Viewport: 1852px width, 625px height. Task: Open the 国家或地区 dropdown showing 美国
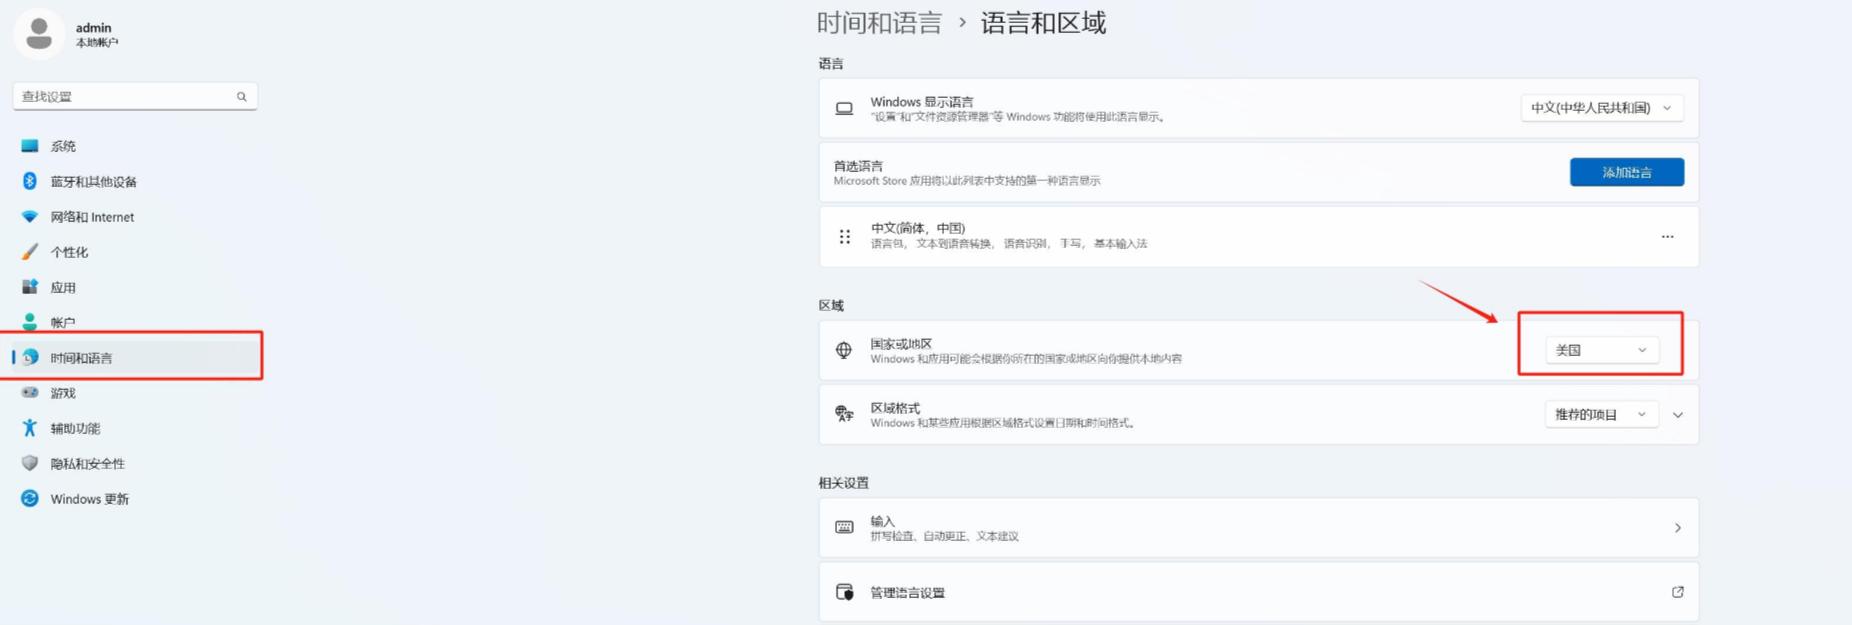coord(1601,350)
